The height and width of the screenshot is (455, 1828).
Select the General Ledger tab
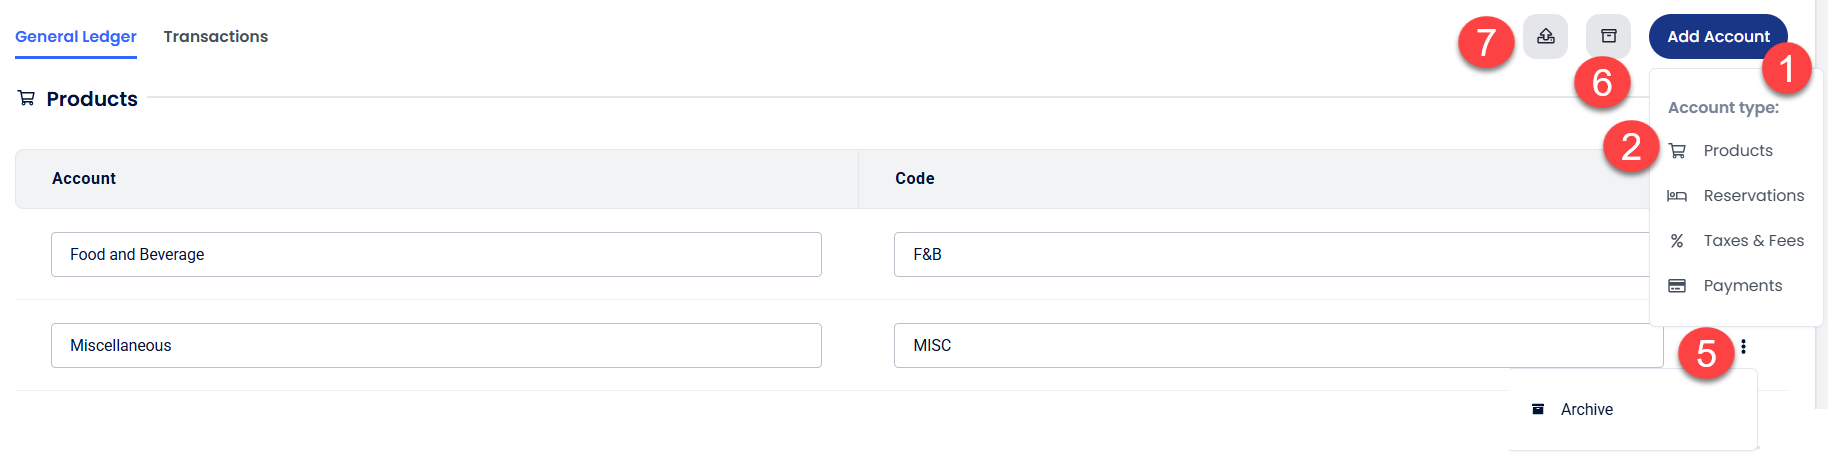(x=76, y=37)
